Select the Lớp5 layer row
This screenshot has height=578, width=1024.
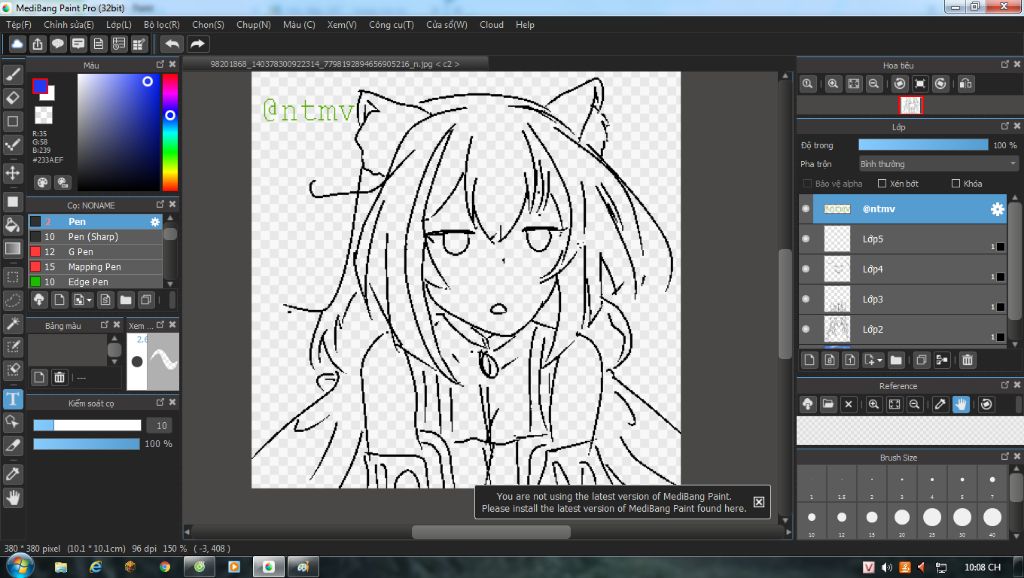tap(903, 239)
